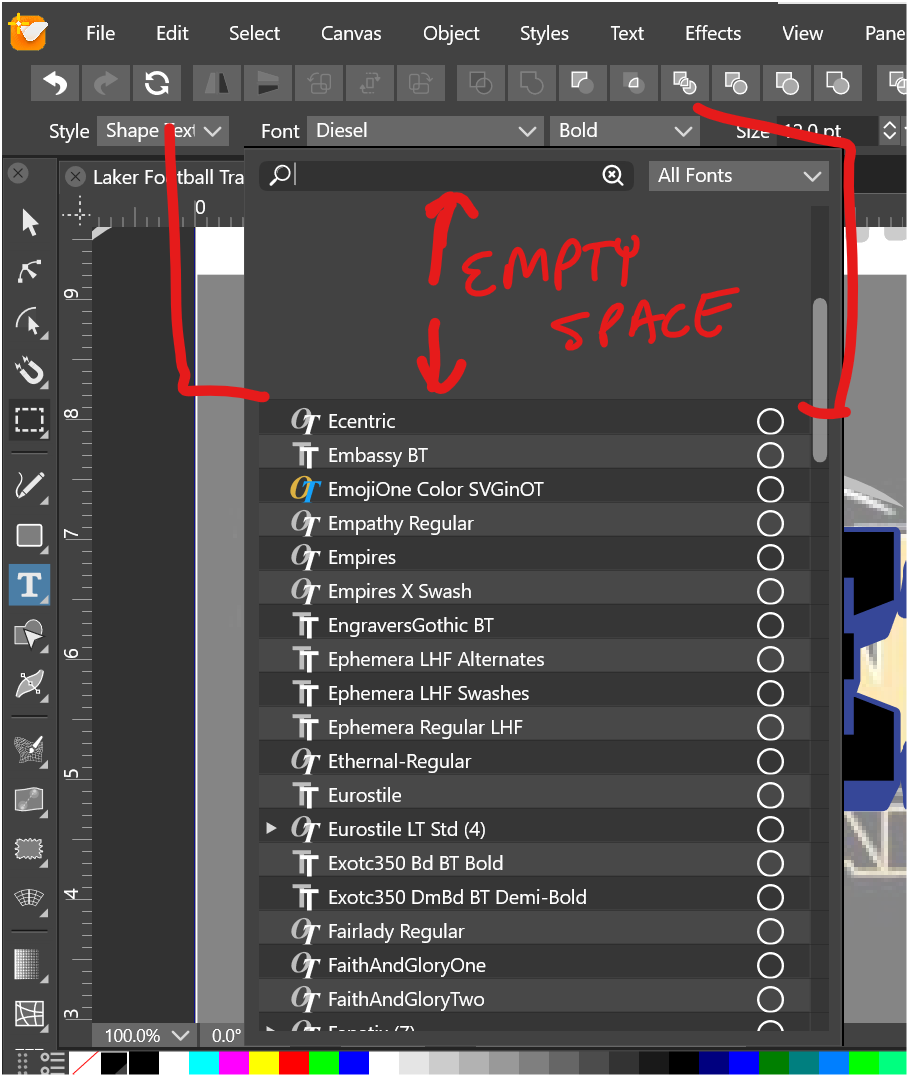Viewport: 908px width, 1076px height.
Task: Select the Text tool
Action: click(x=30, y=584)
